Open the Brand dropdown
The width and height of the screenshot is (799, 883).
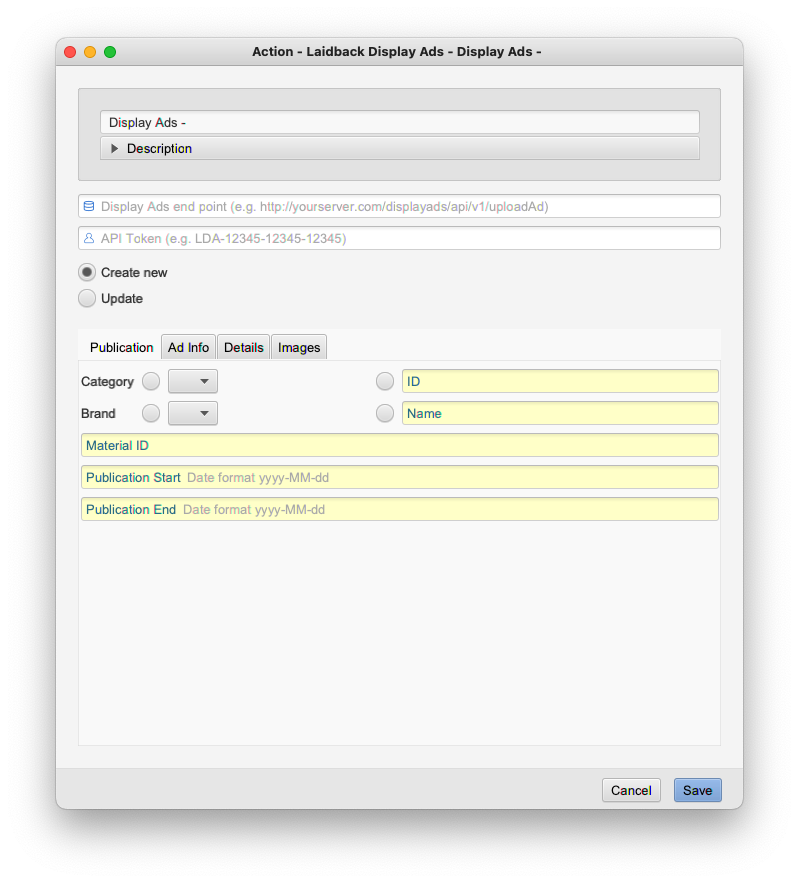click(x=193, y=413)
